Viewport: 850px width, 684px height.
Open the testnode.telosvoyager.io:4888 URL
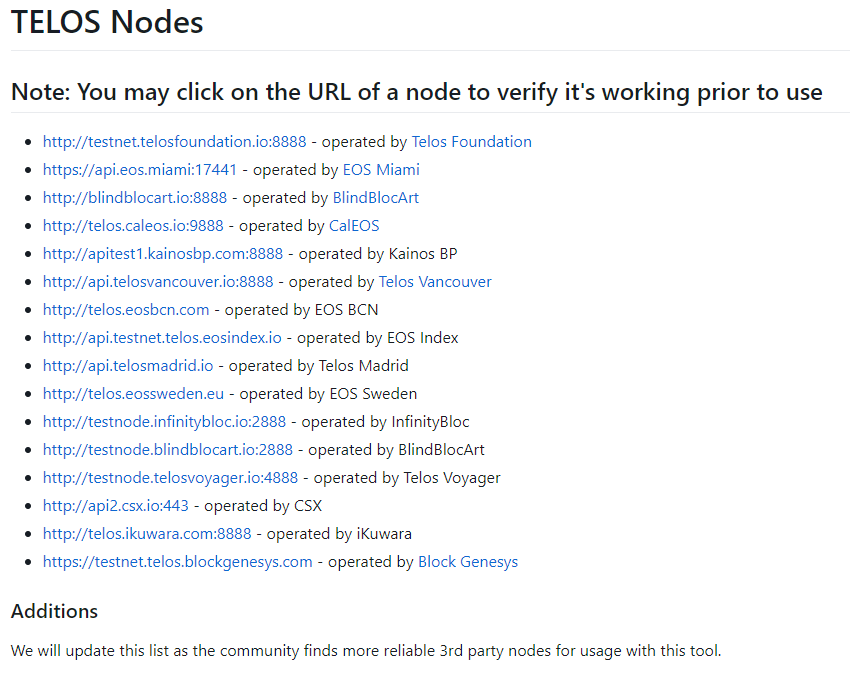(x=170, y=478)
